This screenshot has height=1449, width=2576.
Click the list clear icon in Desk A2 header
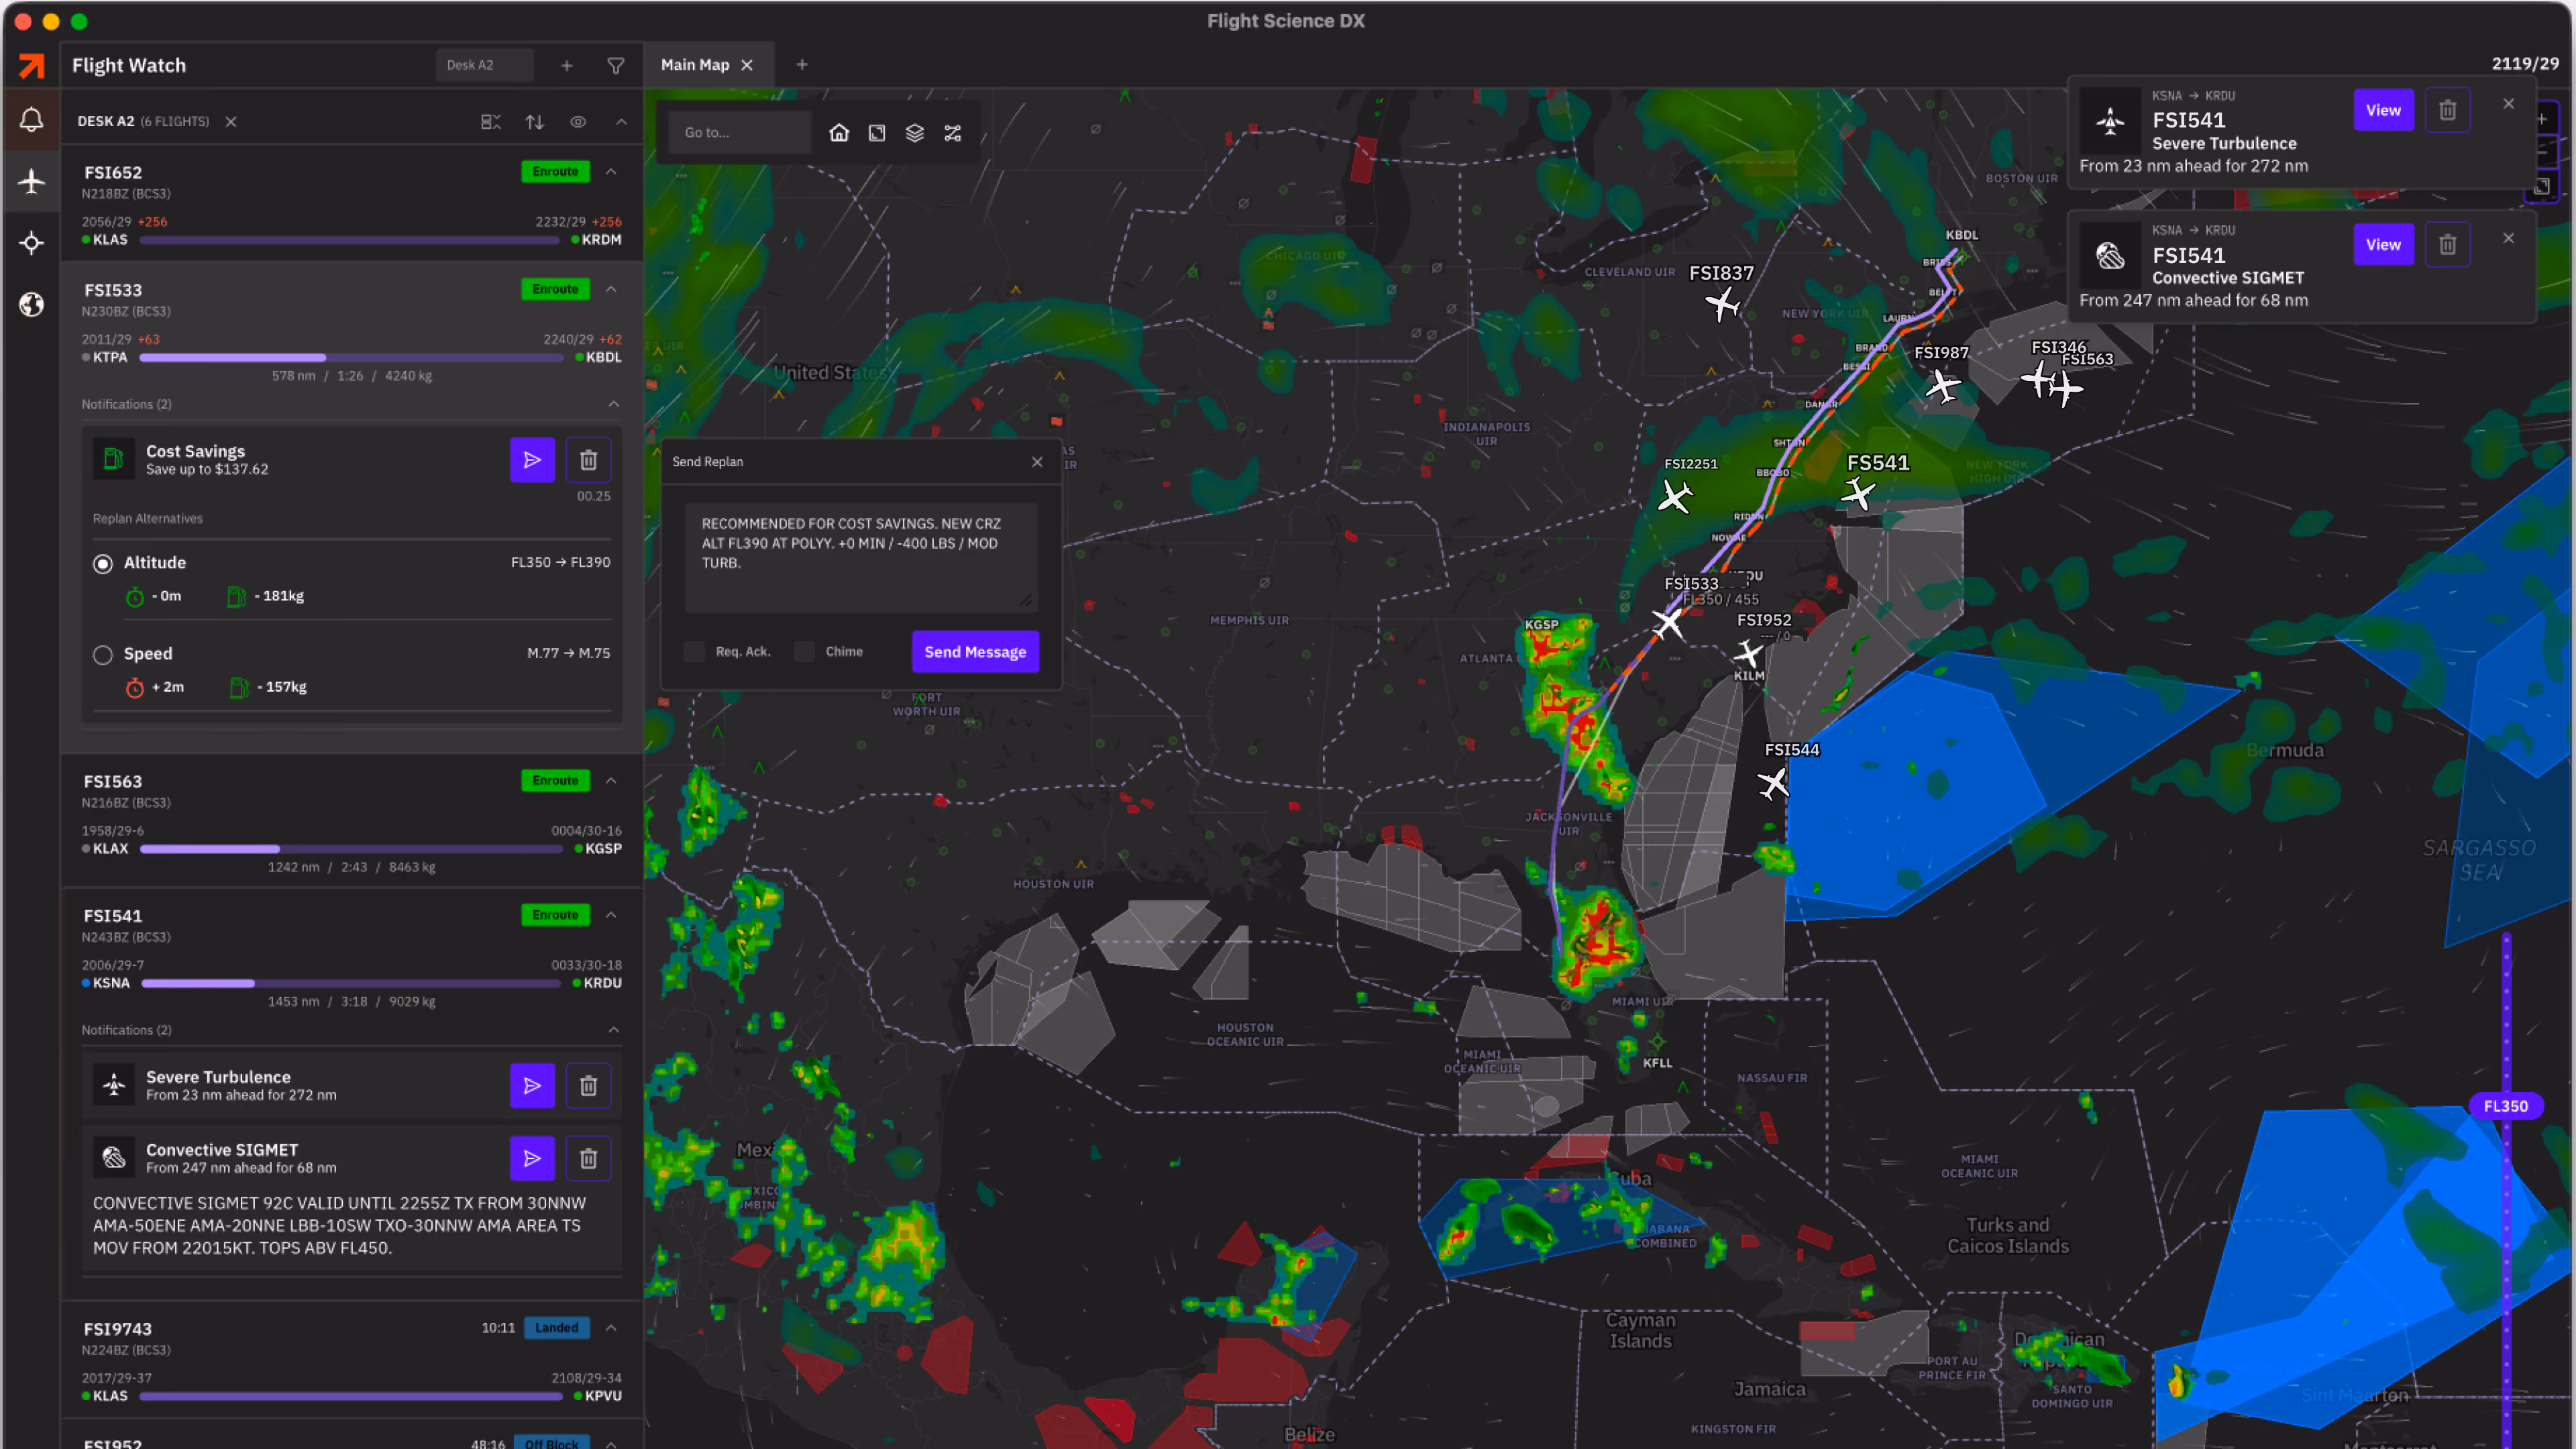(x=490, y=122)
